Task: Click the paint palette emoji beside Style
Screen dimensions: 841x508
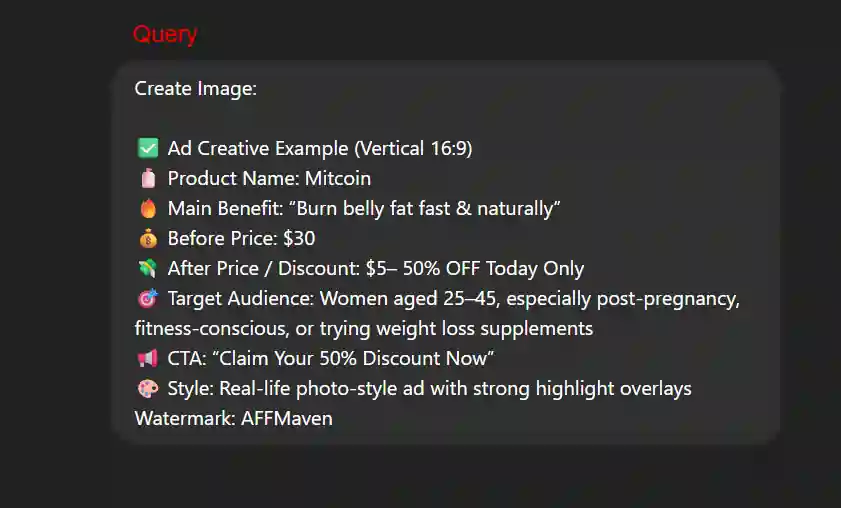Action: [x=147, y=389]
